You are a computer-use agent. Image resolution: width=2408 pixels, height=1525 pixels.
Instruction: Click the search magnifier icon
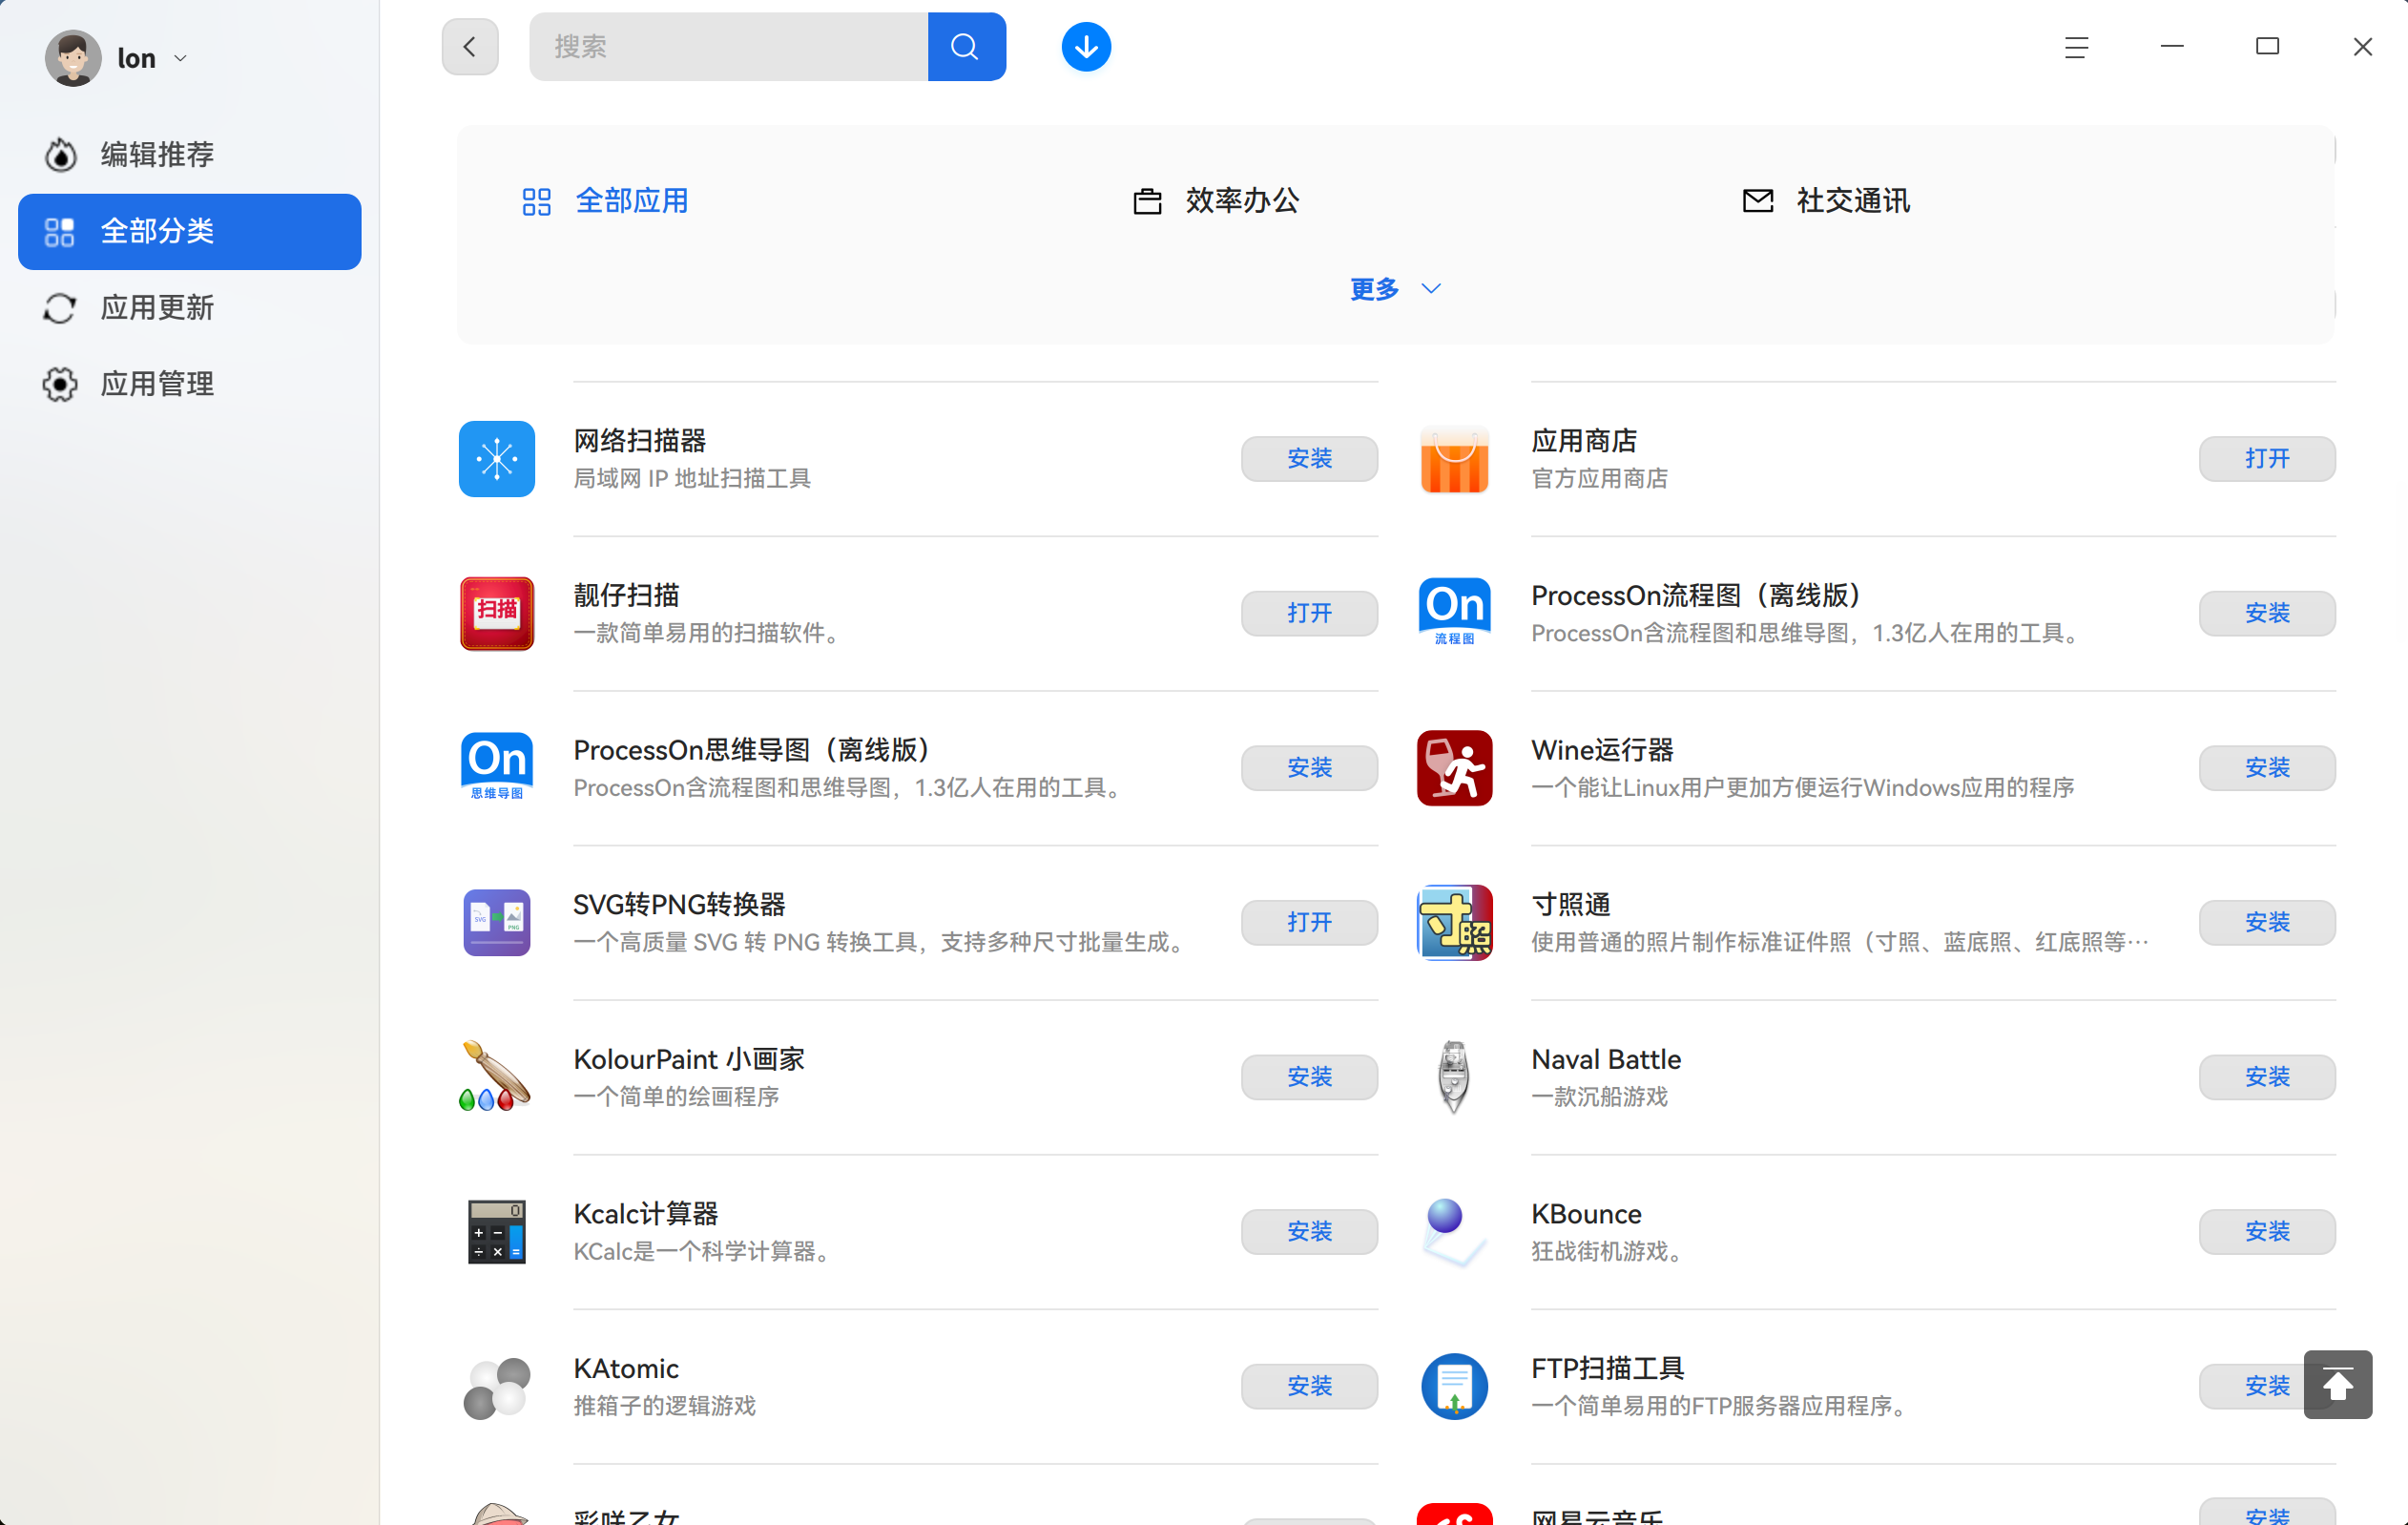(x=965, y=46)
